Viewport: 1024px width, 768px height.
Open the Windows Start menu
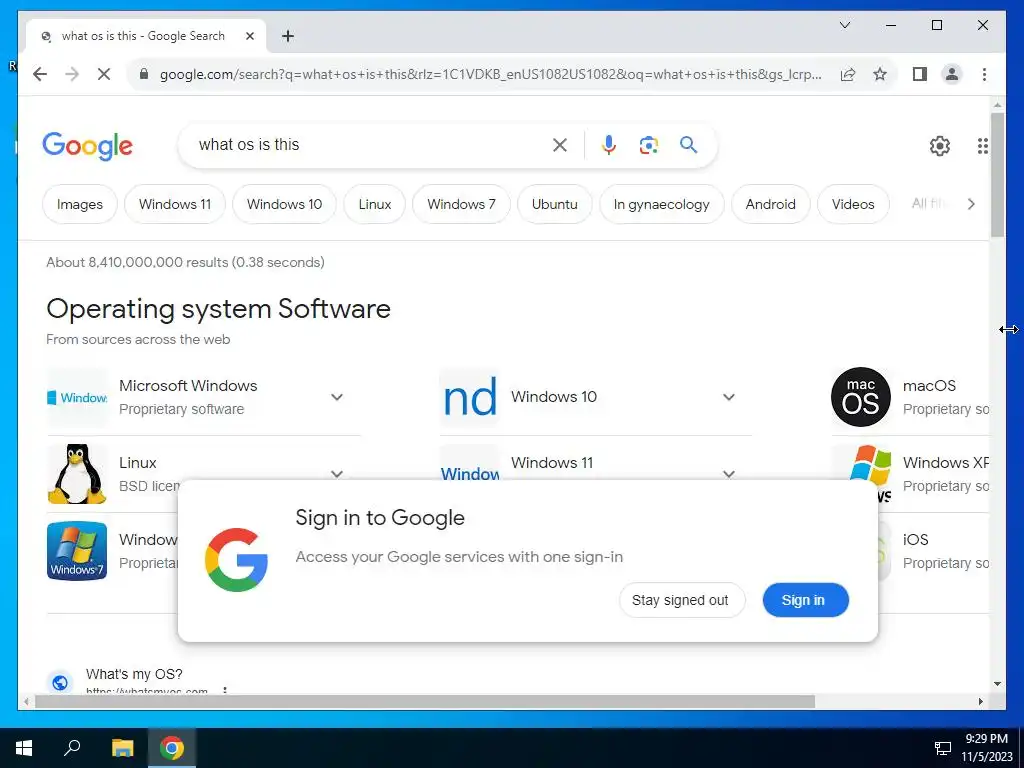click(x=24, y=748)
